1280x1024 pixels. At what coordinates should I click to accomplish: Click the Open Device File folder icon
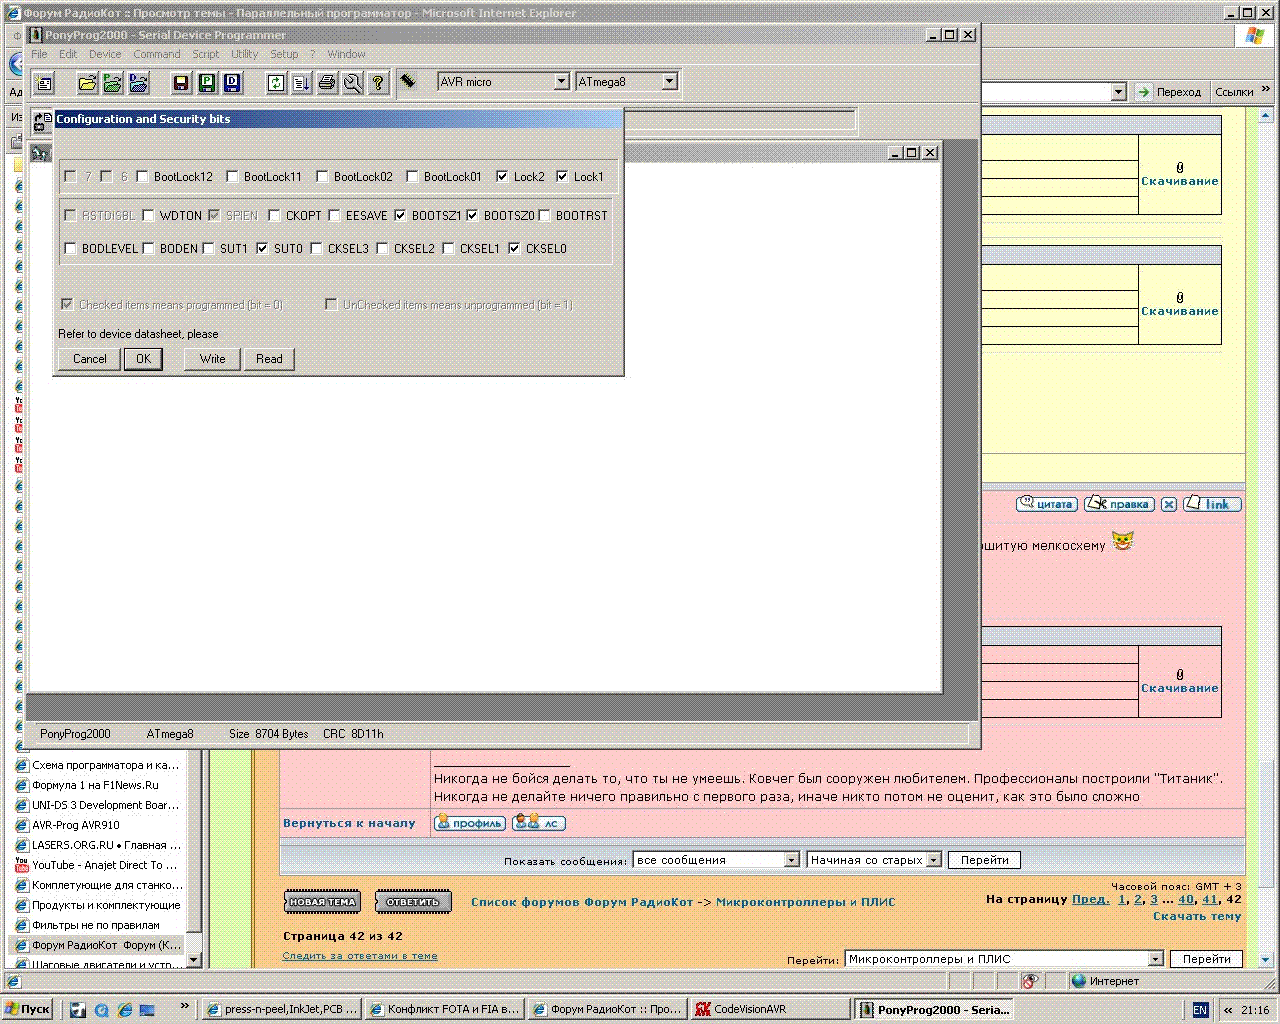click(87, 83)
